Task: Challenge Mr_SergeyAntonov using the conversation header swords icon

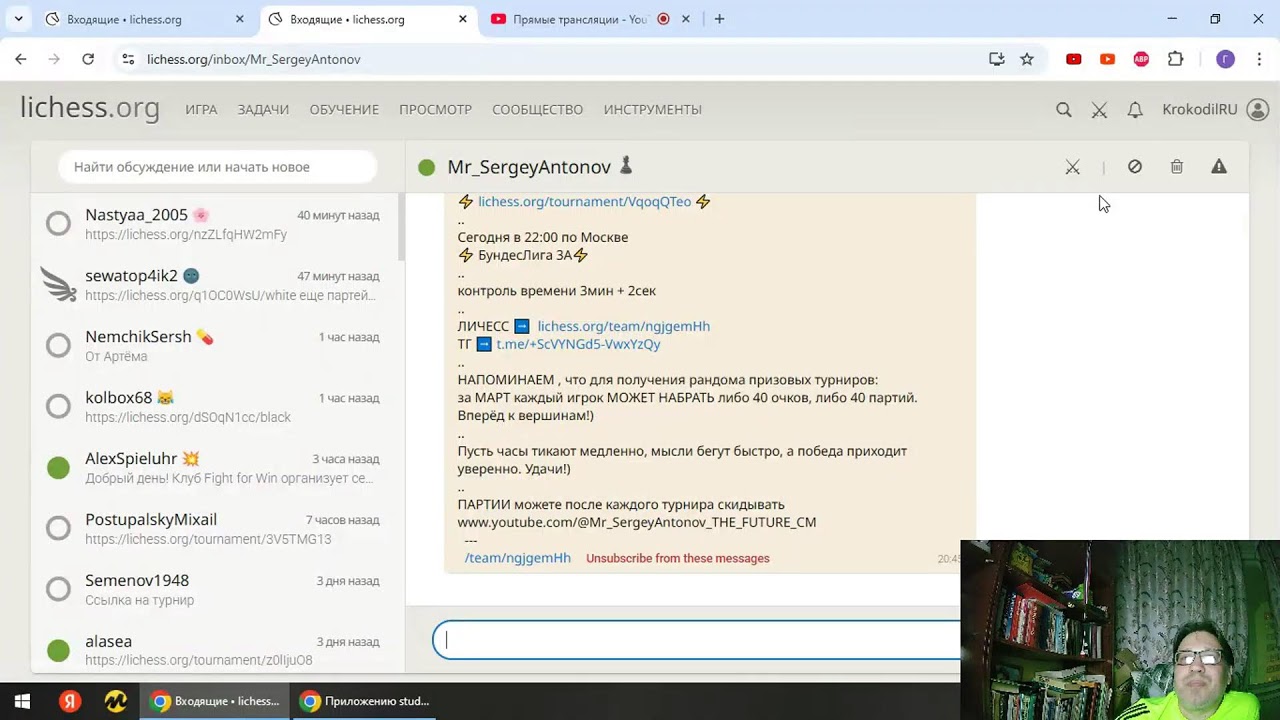Action: point(1073,167)
